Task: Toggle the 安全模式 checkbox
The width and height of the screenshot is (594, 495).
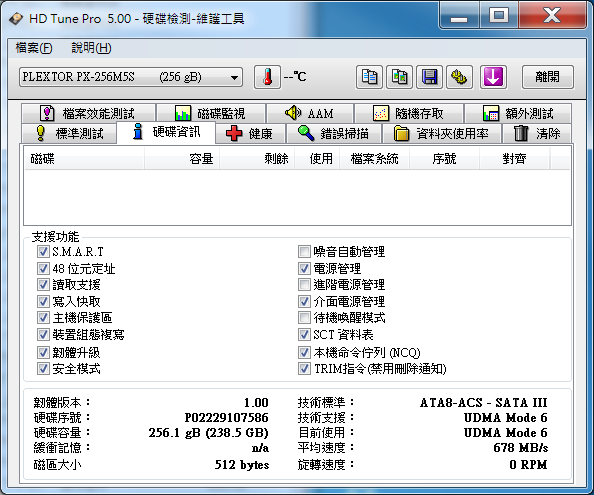Action: (43, 369)
